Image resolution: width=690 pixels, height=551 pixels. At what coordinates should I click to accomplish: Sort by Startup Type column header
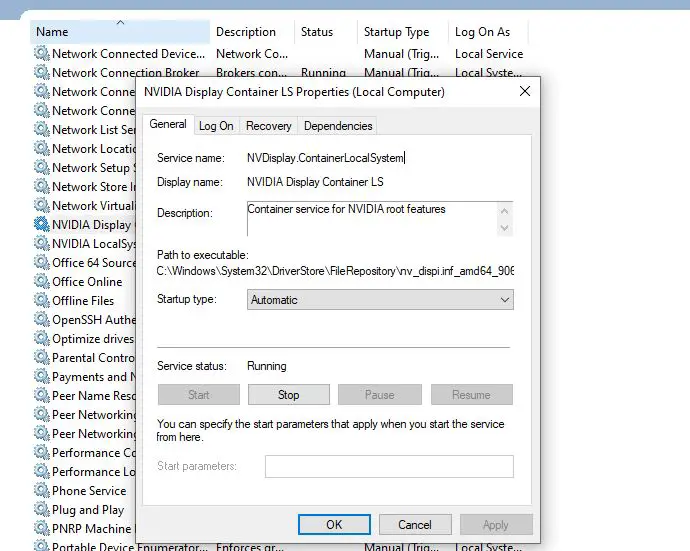(397, 32)
